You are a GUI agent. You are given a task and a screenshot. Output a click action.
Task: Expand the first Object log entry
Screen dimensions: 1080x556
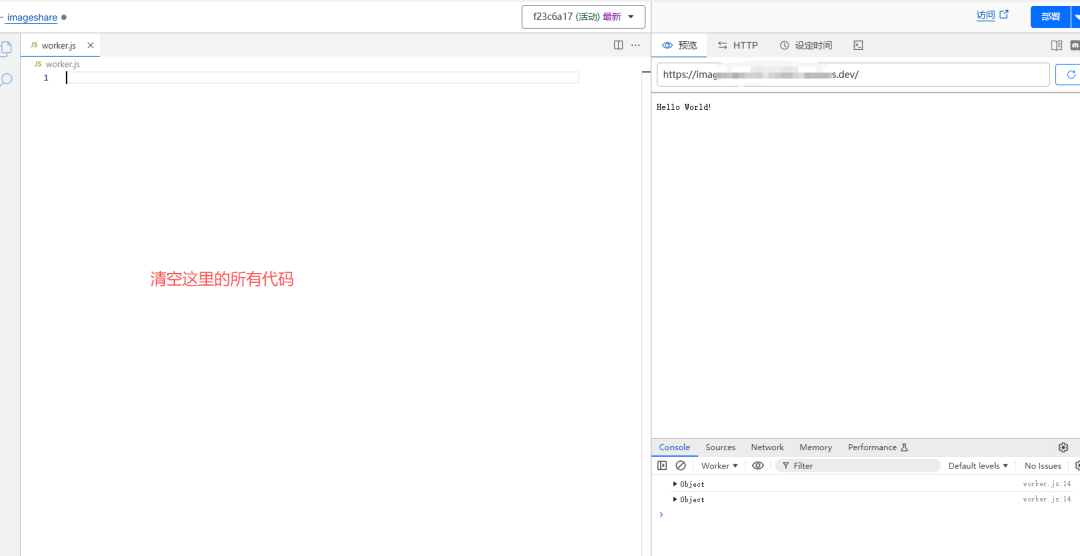(x=676, y=484)
